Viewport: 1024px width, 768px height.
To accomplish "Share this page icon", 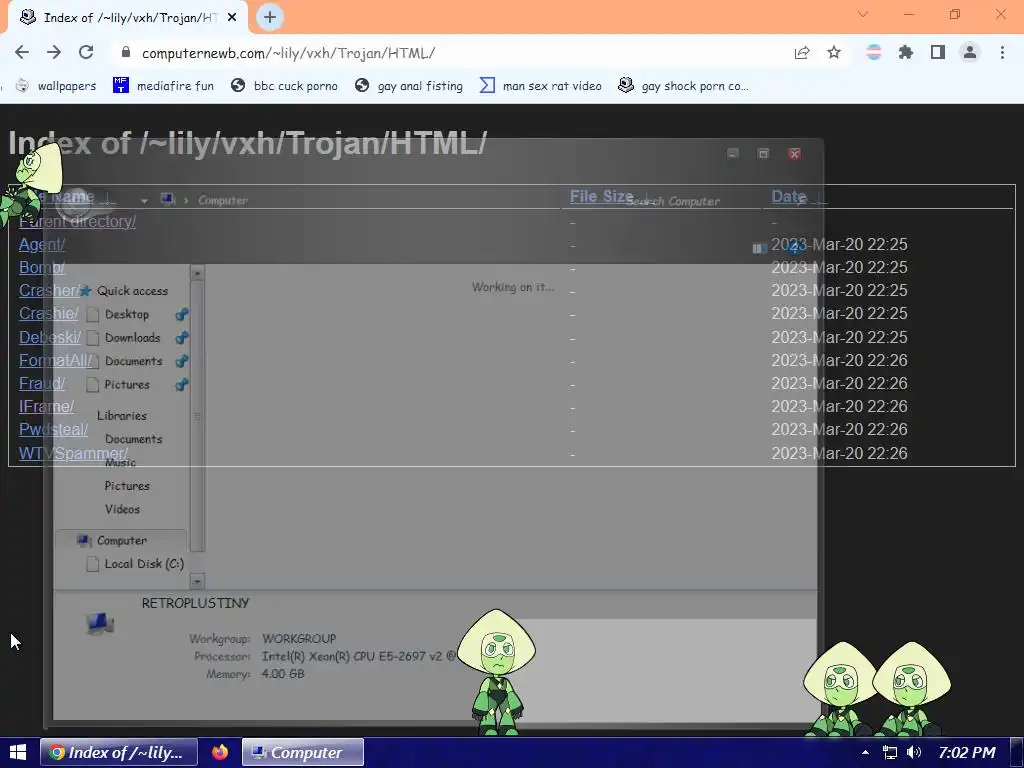I will coord(802,53).
